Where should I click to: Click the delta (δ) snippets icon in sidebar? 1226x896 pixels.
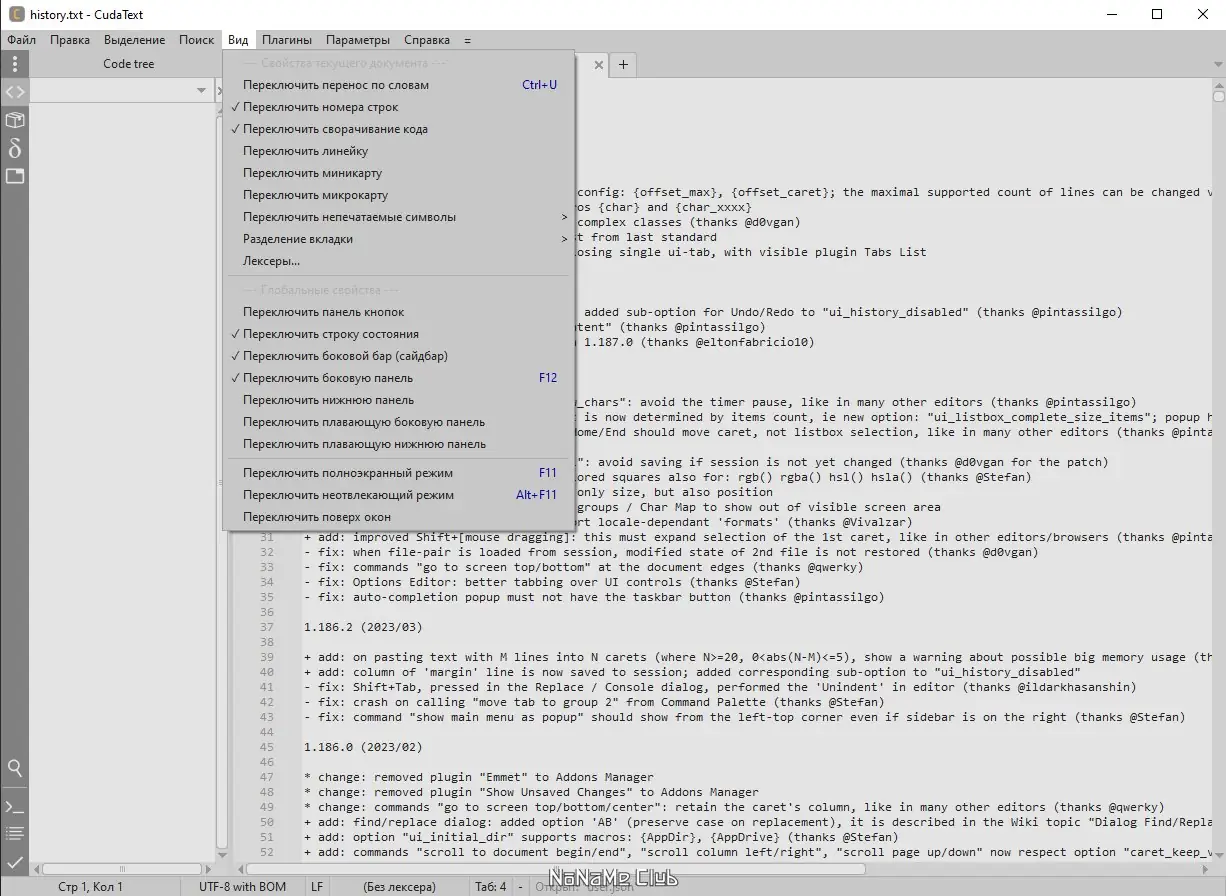point(15,148)
